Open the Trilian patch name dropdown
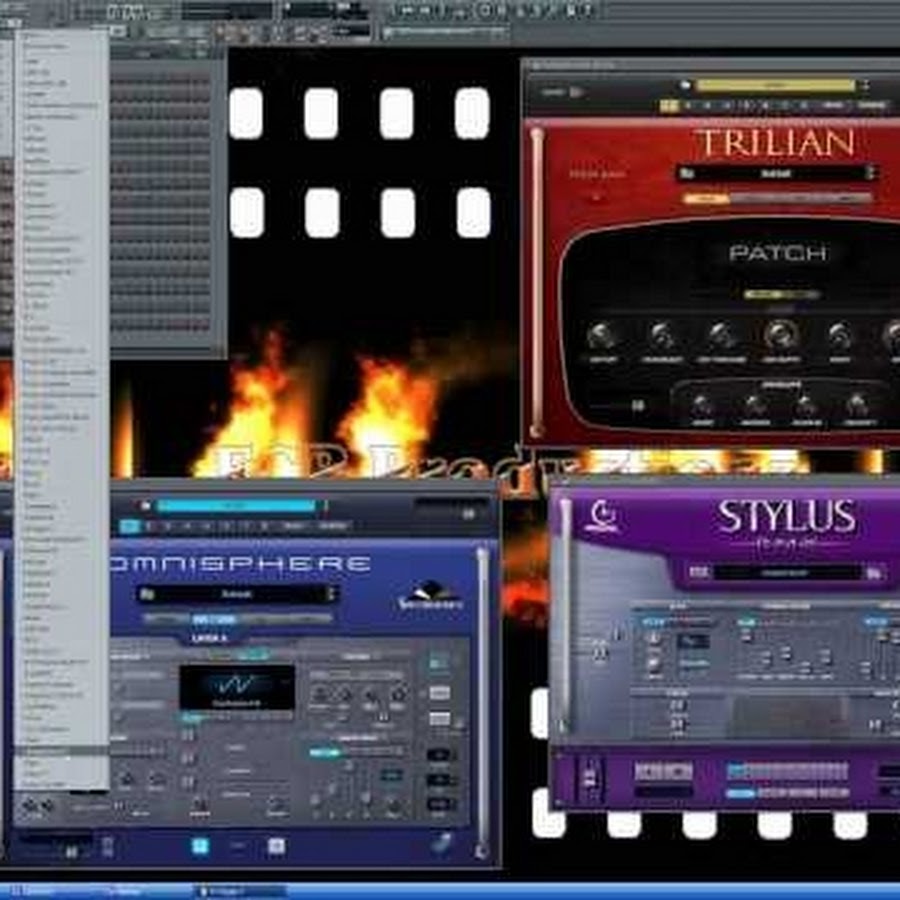 777,173
